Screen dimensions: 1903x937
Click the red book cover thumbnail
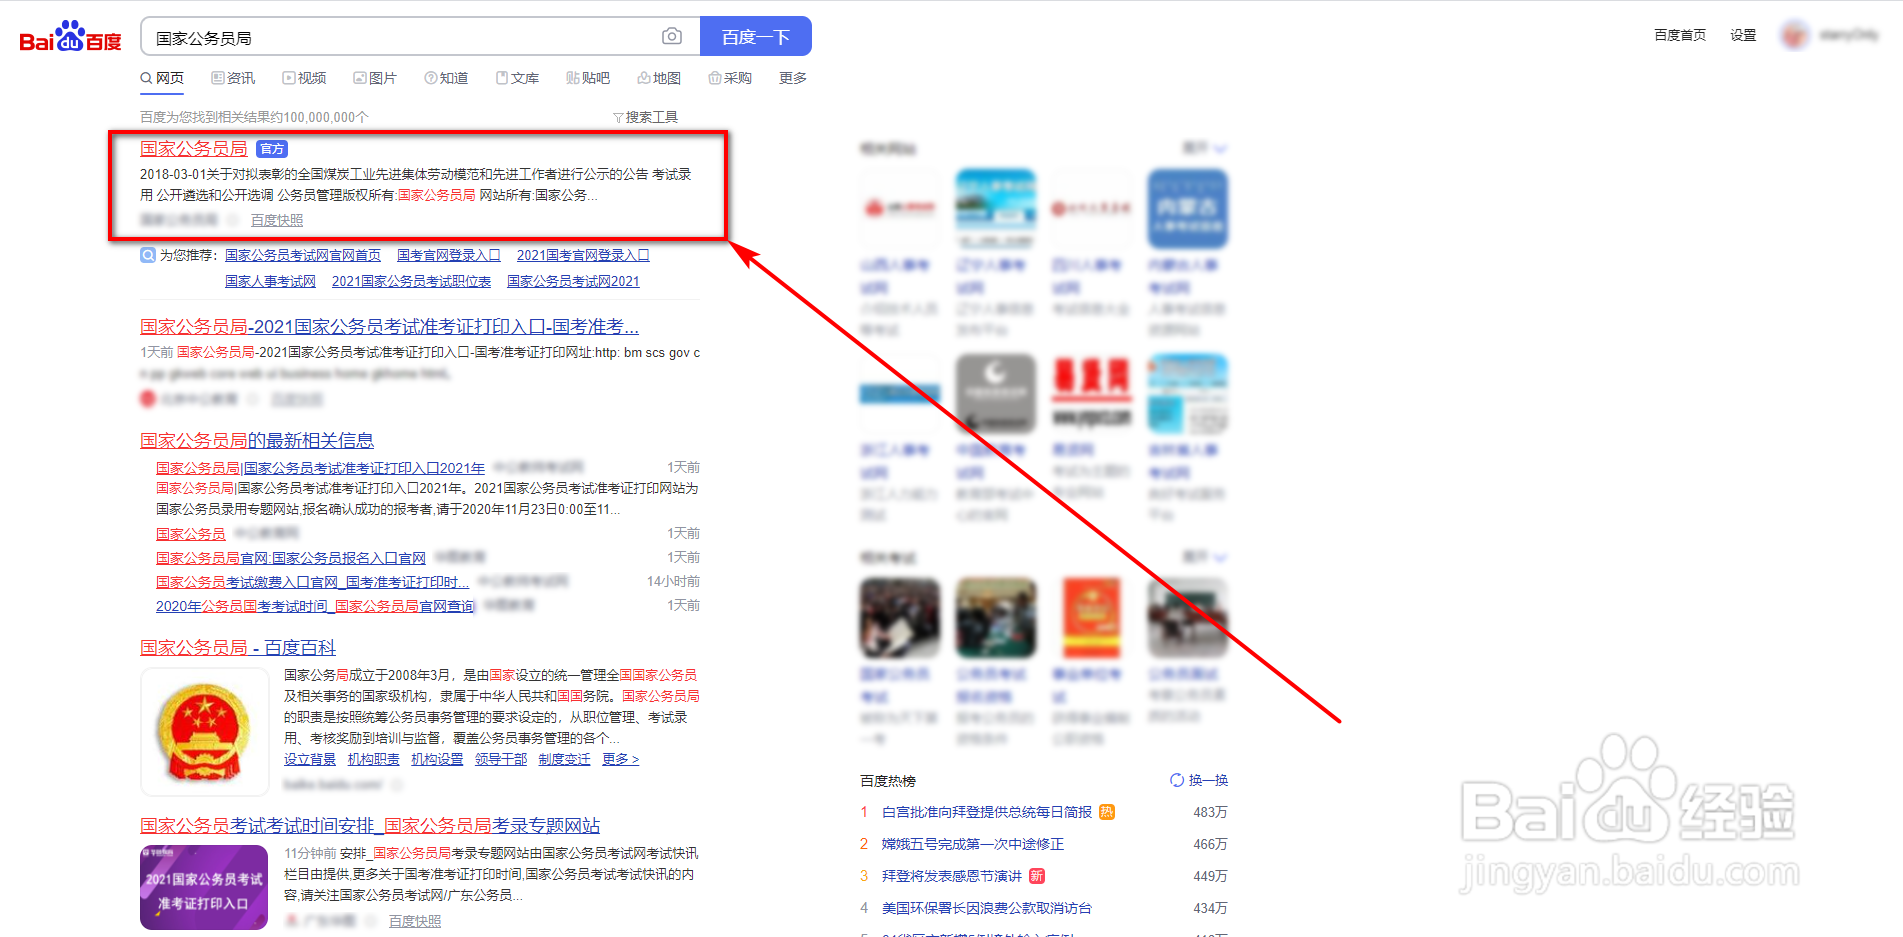pyautogui.click(x=1092, y=618)
